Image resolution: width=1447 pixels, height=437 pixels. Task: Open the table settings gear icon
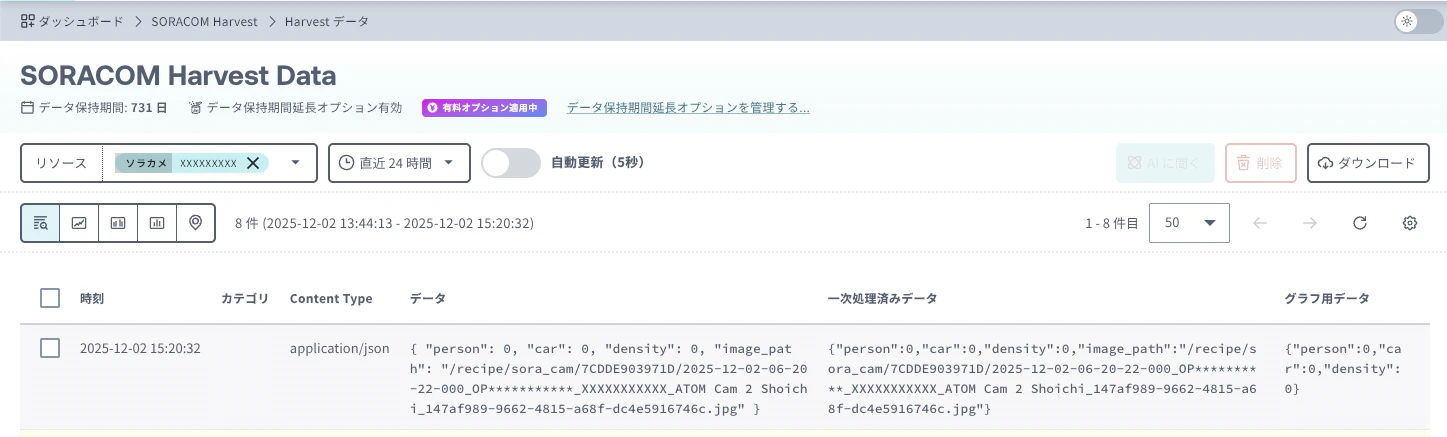click(1410, 223)
